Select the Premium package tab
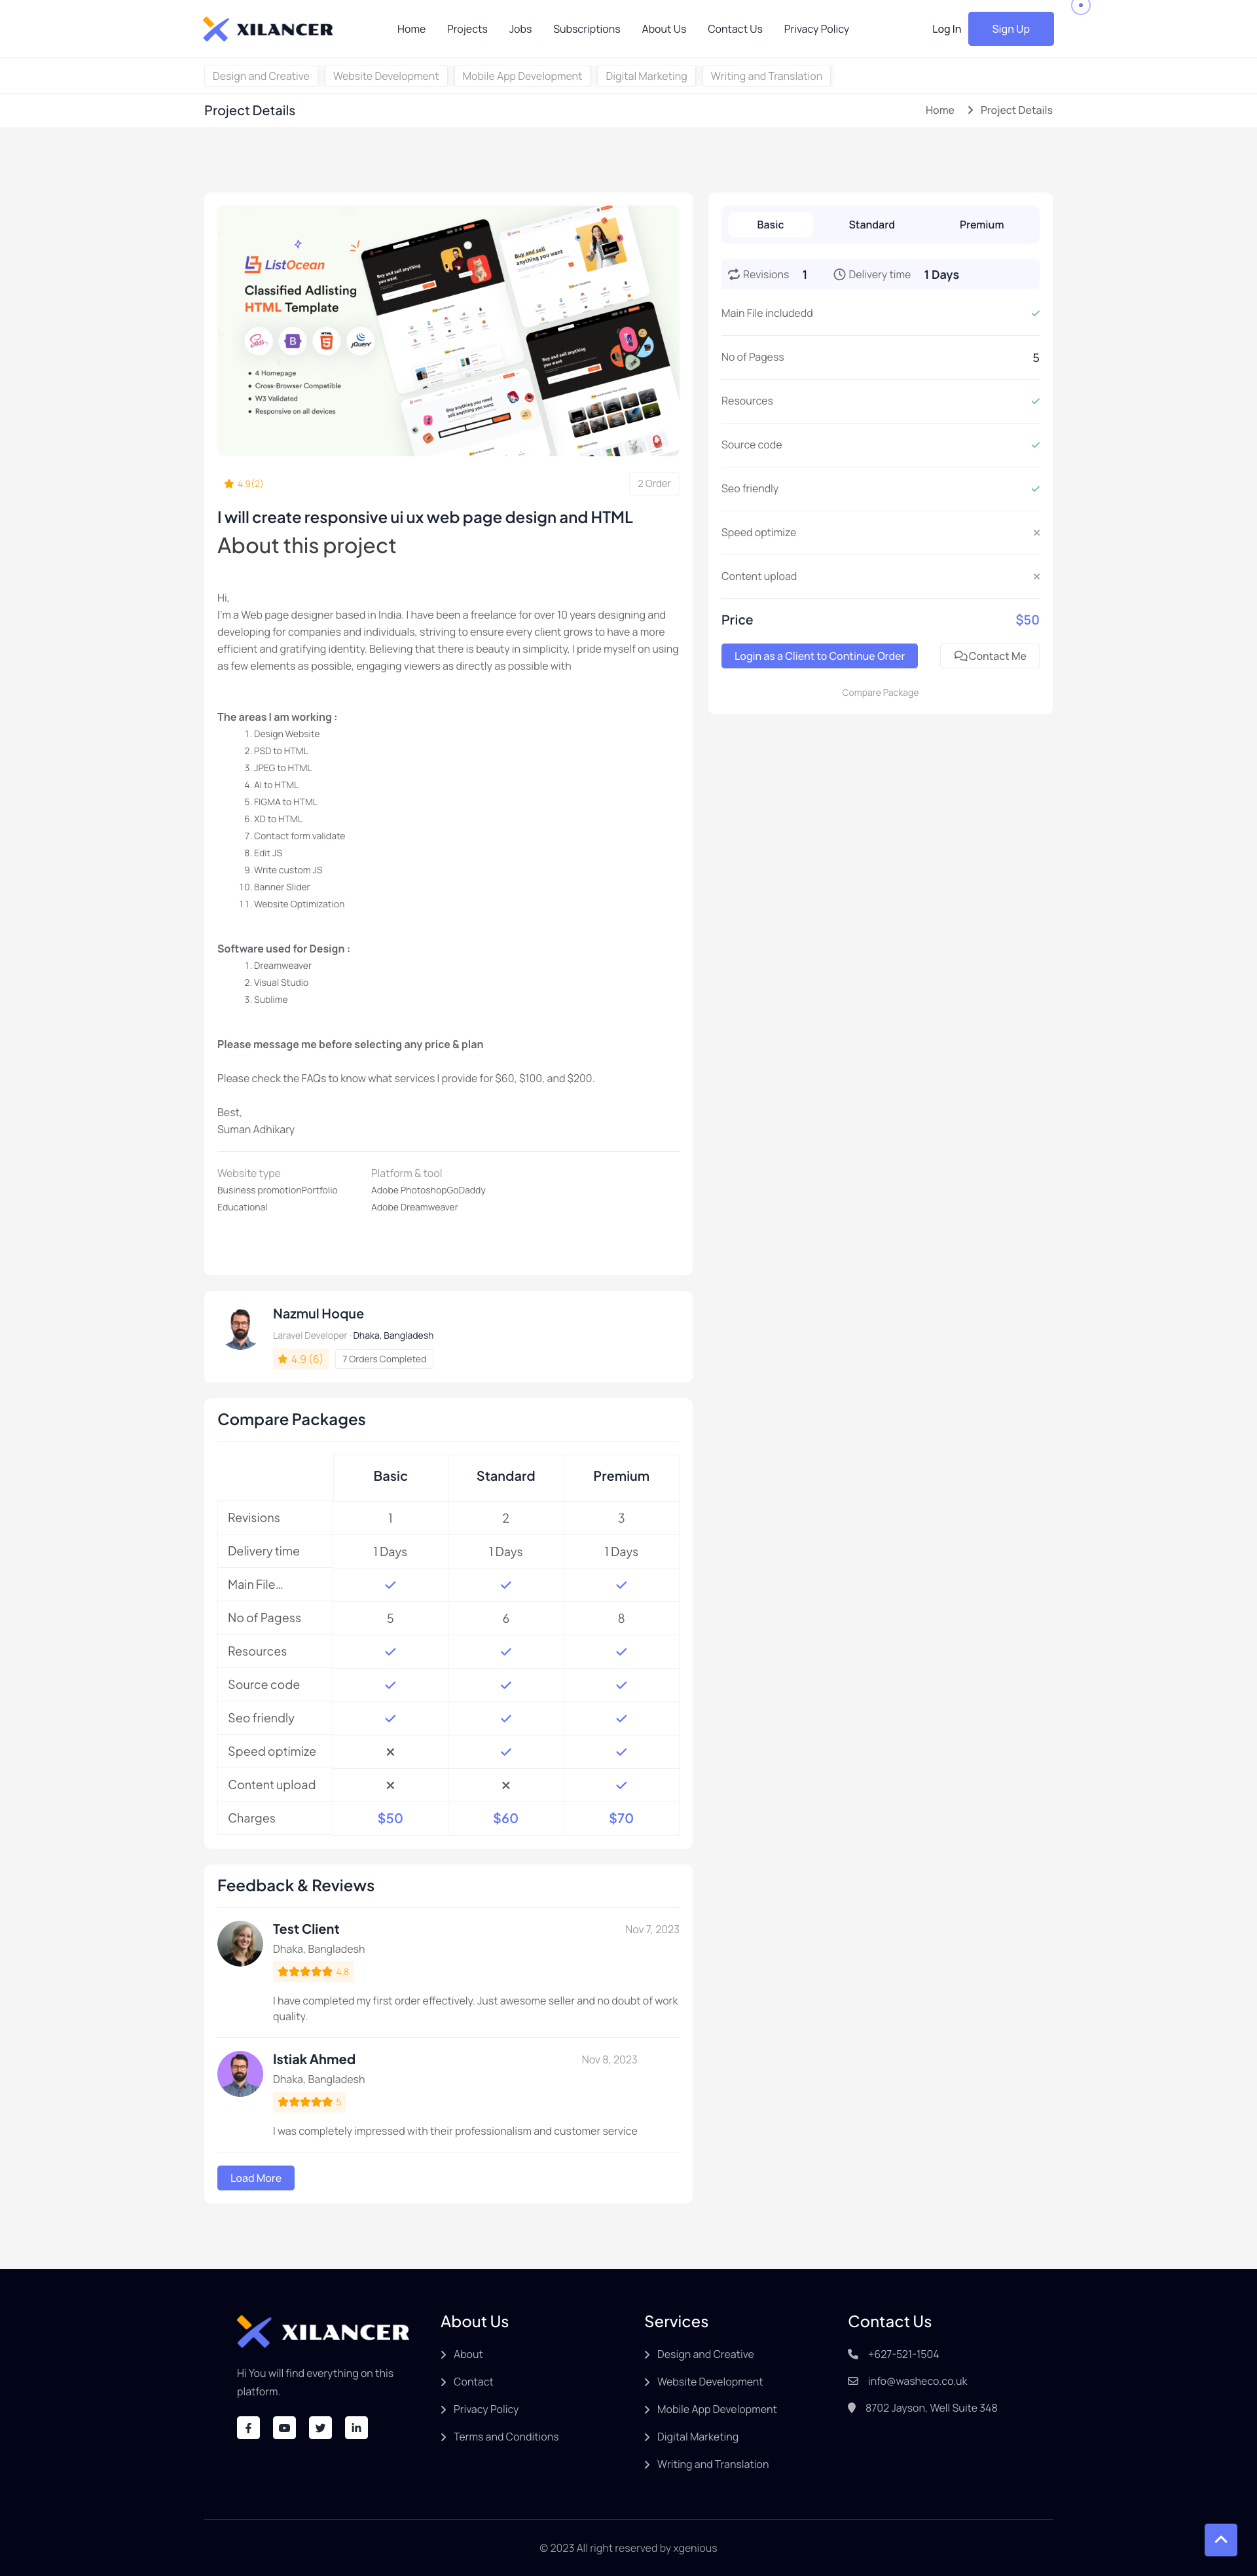 coord(981,225)
